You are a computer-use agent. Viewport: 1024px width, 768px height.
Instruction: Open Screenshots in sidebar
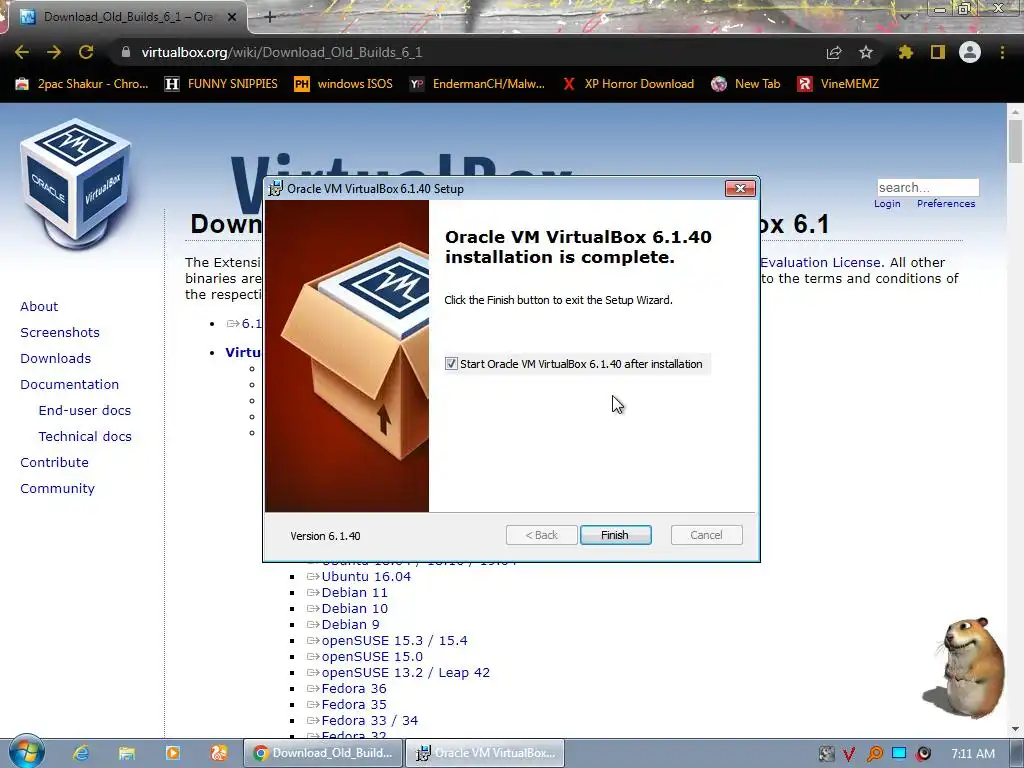click(x=60, y=332)
